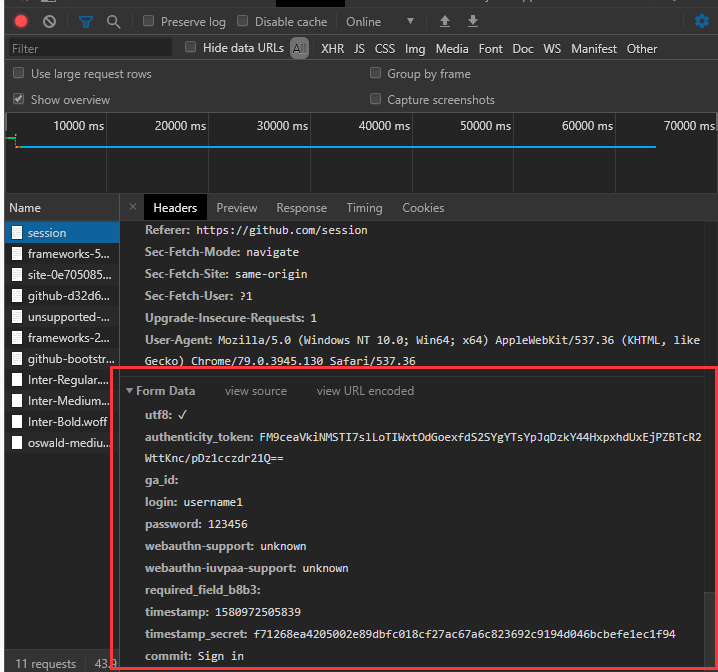Stop recording network log with red button
Image resolution: width=718 pixels, height=672 pixels.
21,22
